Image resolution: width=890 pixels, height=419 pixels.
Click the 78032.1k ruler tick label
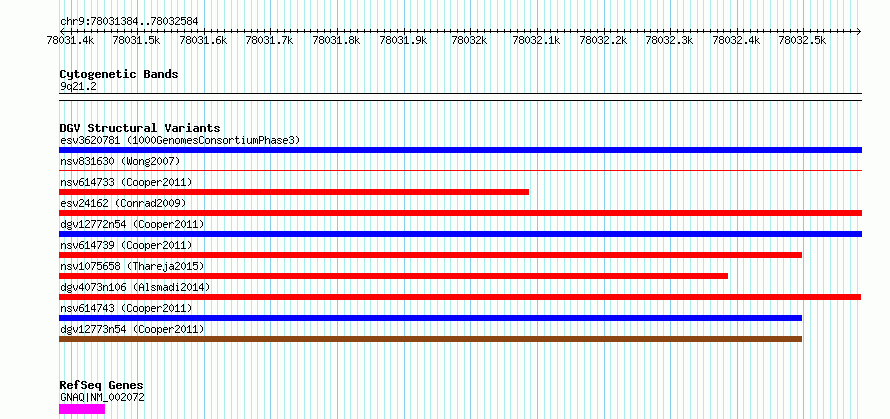[x=536, y=40]
